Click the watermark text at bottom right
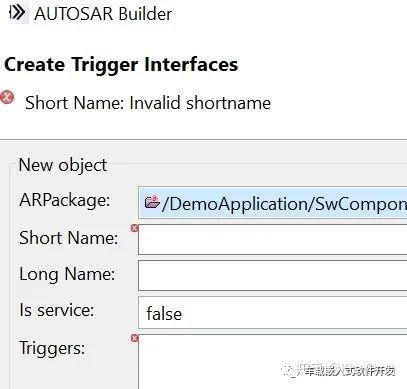This screenshot has height=389, width=407. pyautogui.click(x=339, y=370)
